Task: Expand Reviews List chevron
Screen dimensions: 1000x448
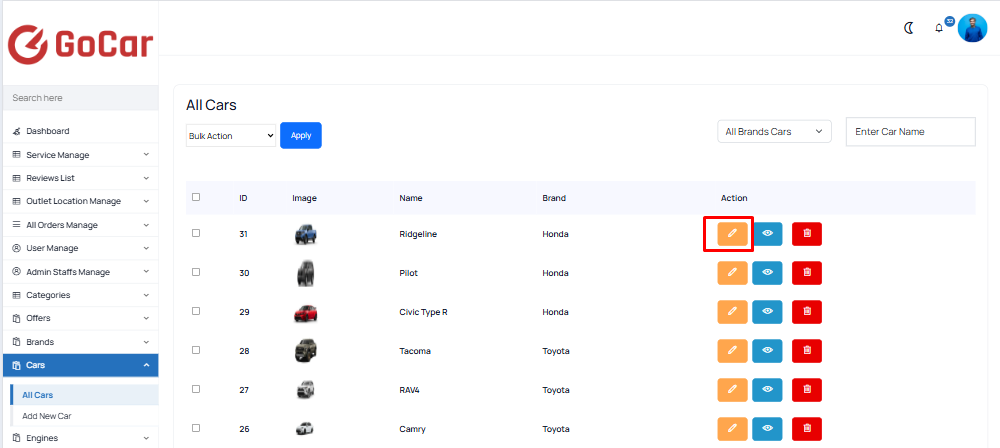Action: click(146, 178)
